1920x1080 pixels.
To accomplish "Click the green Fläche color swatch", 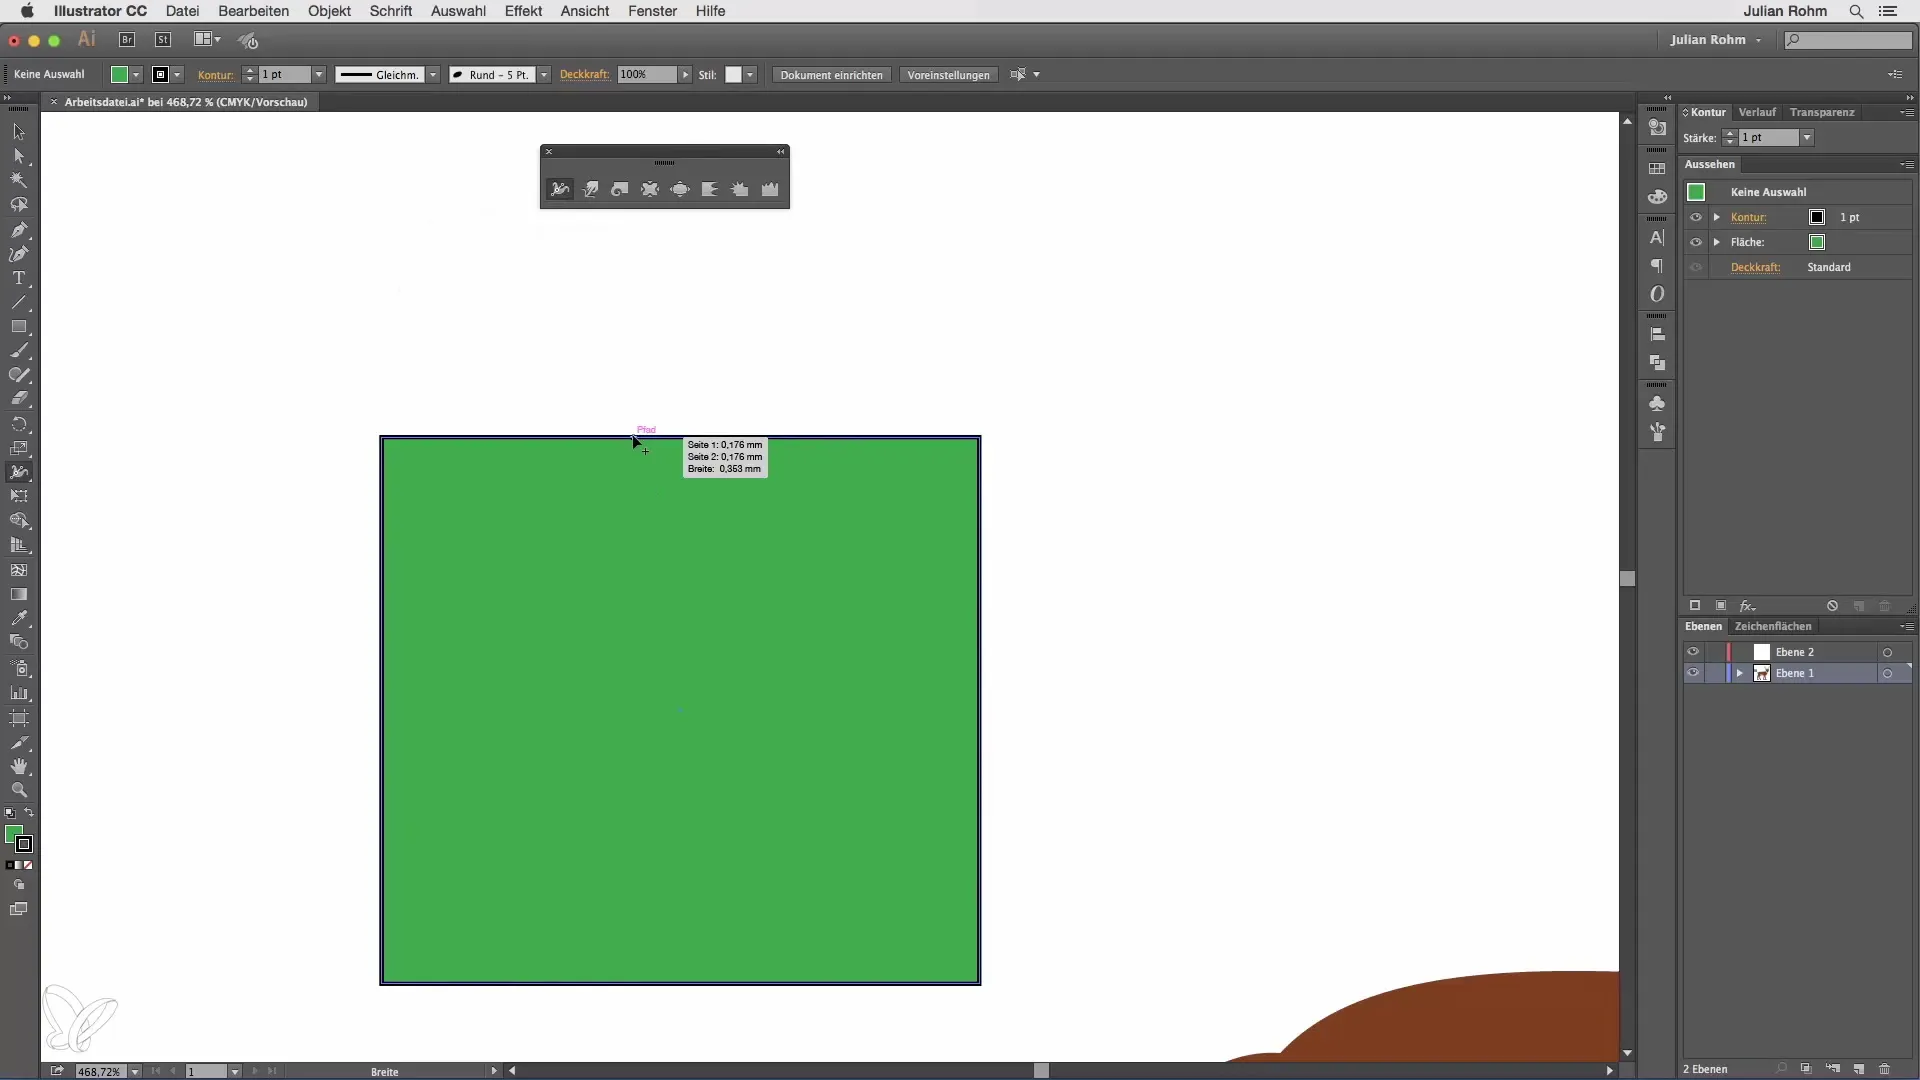I will [x=1817, y=242].
